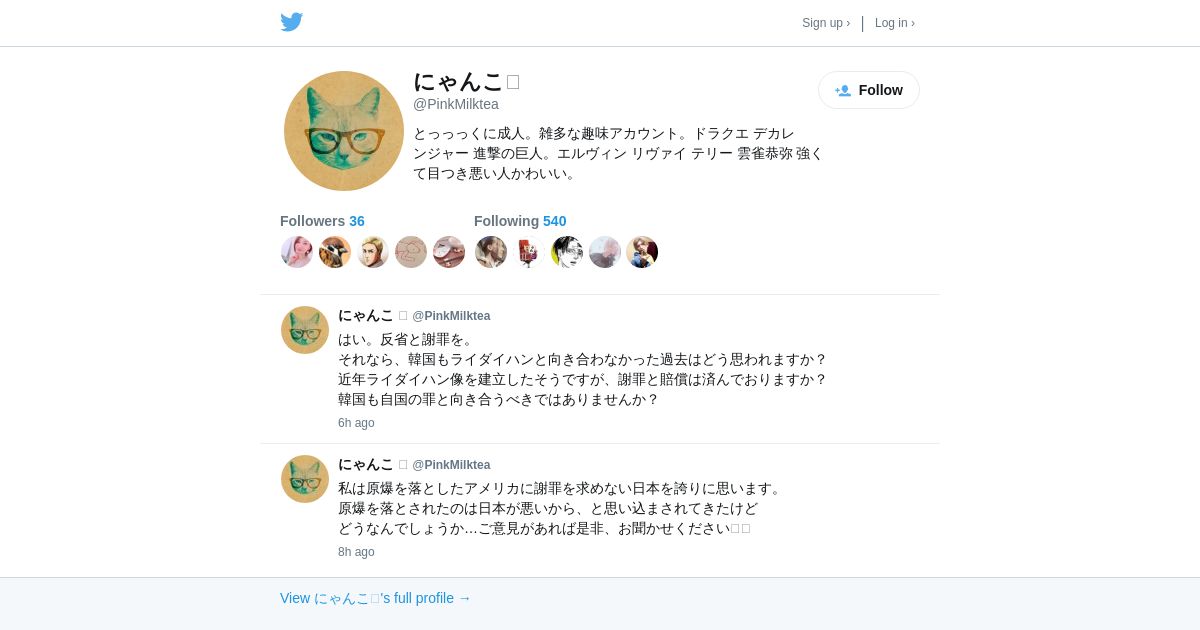This screenshot has width=1200, height=630.
Task: Select the second follower avatar
Action: click(335, 252)
